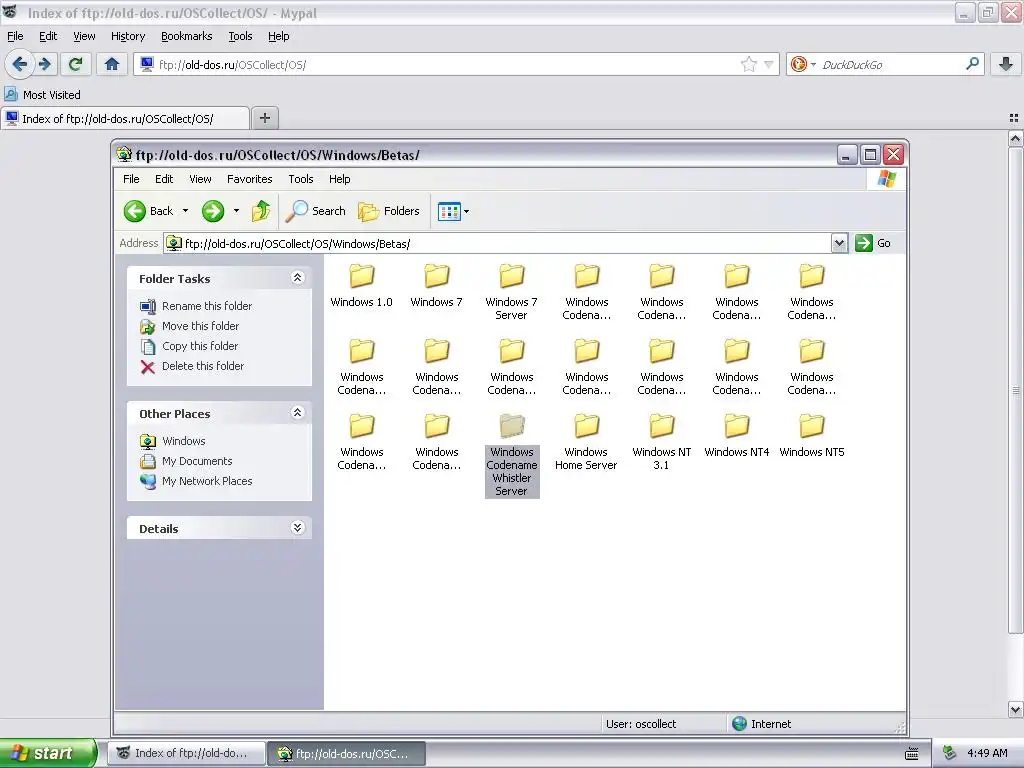Click the Mypal page scrollbar up arrow
Screen dimensions: 1024x768
click(1015, 138)
